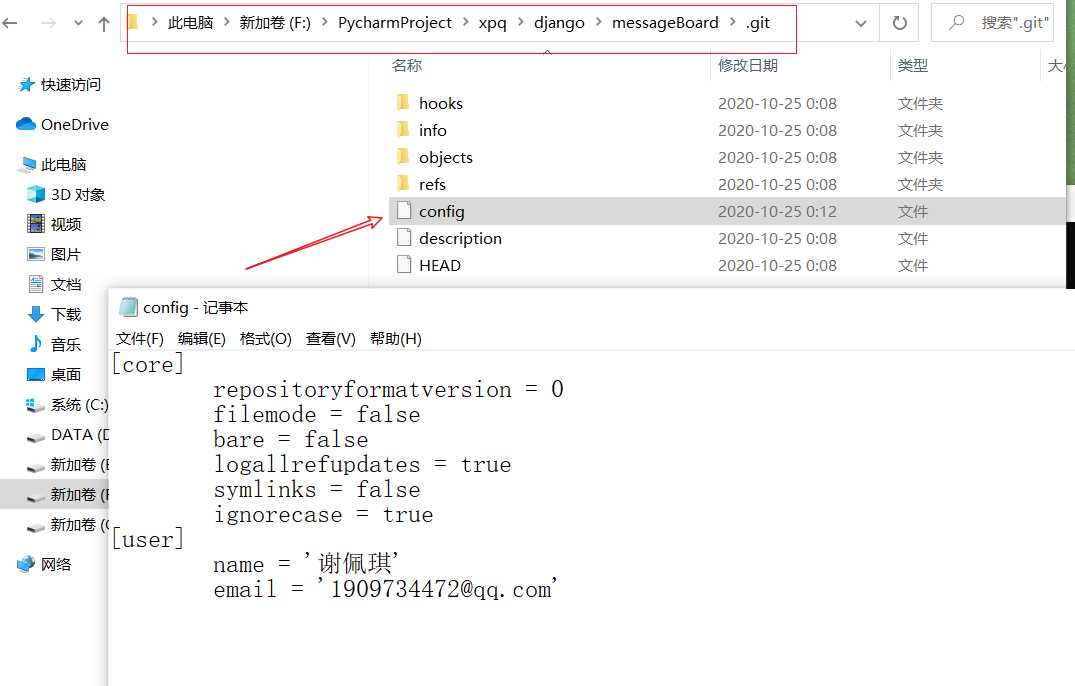Click the refresh button in address bar

click(x=899, y=23)
